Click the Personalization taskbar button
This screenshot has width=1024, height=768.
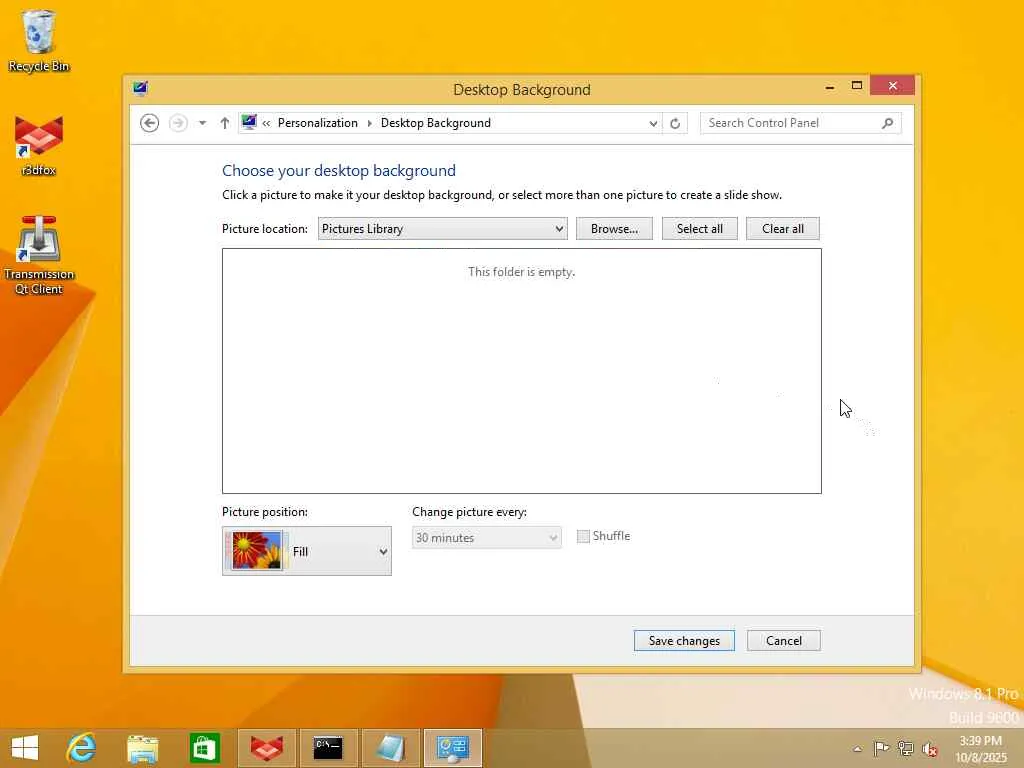(x=453, y=748)
